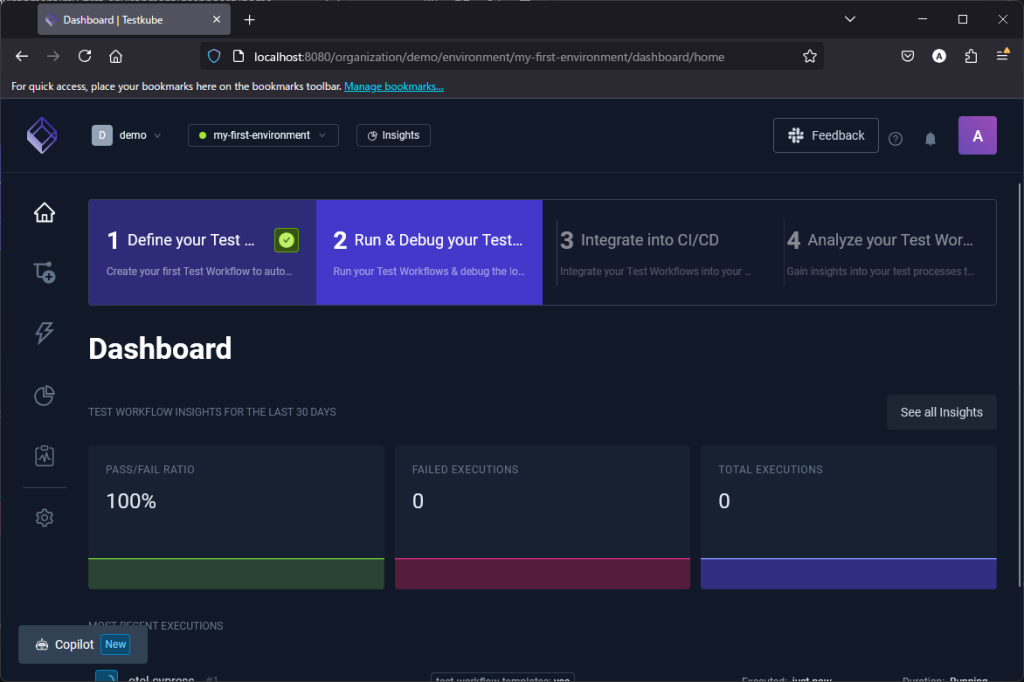This screenshot has width=1024, height=682.
Task: Expand the my-first-environment selector
Action: 263,135
